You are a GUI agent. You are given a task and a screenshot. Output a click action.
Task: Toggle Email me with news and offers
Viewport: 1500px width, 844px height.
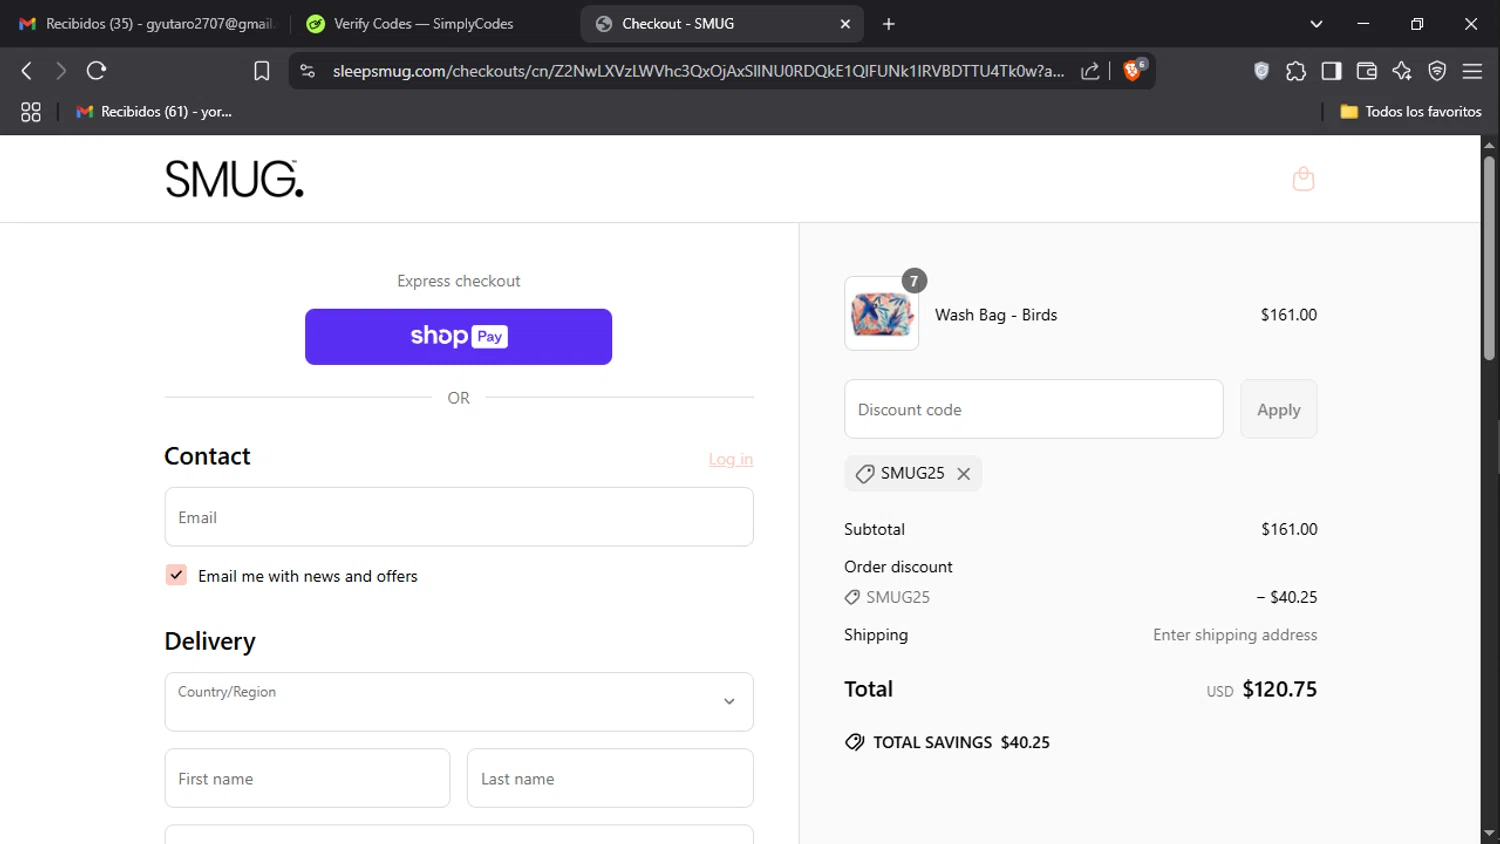[x=176, y=575]
